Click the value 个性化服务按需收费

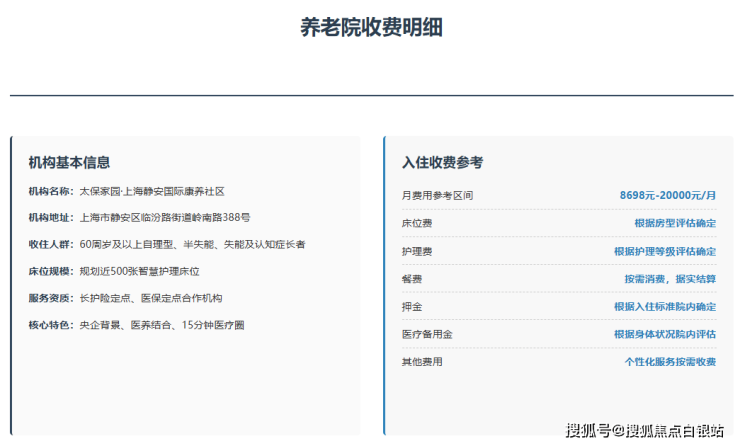[670, 362]
